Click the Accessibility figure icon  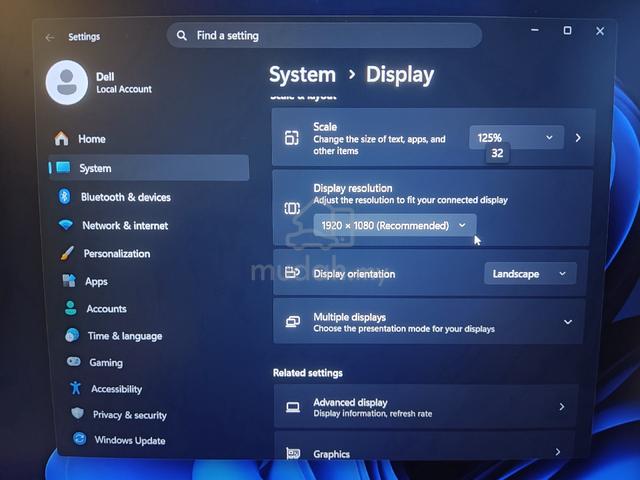click(76, 388)
